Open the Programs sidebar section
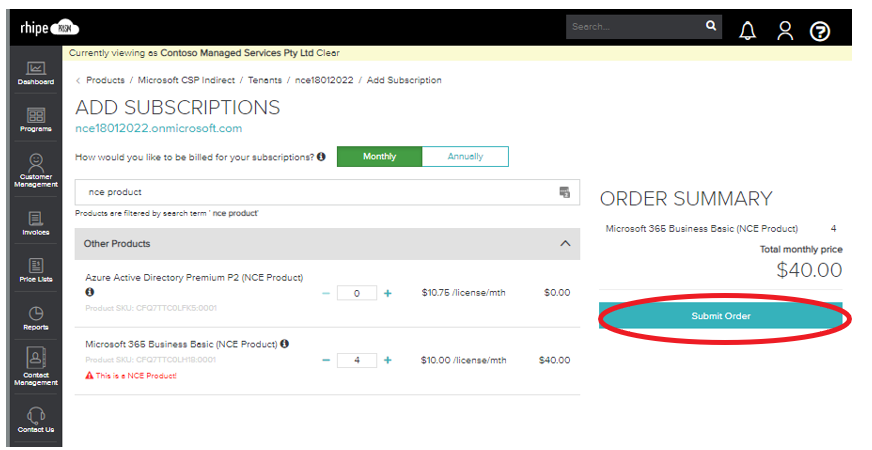This screenshot has height=450, width=872. coord(36,120)
